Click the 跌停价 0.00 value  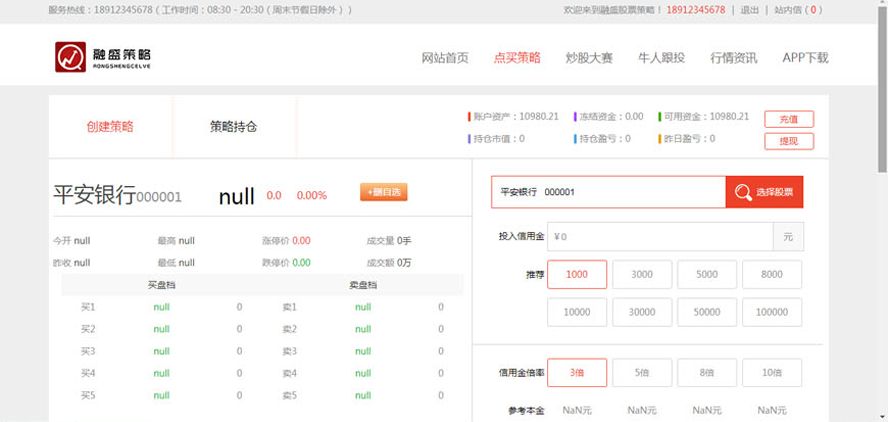(301, 263)
